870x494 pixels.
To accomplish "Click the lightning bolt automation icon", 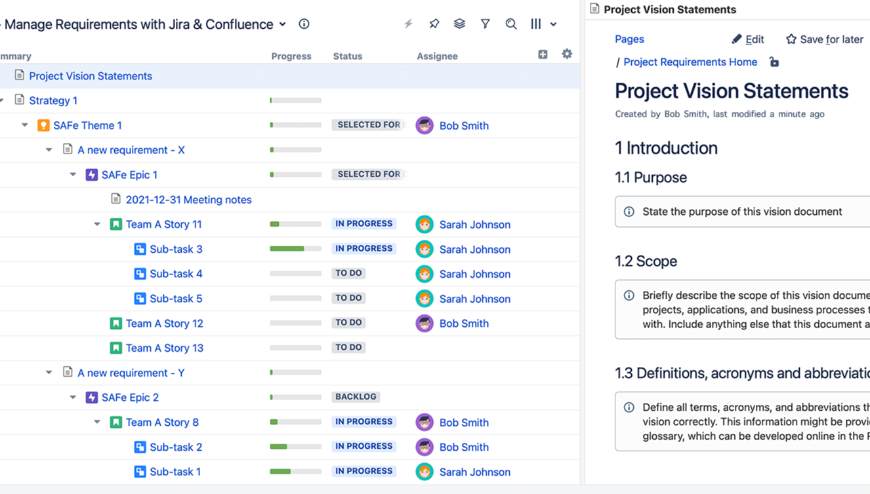I will pyautogui.click(x=408, y=24).
